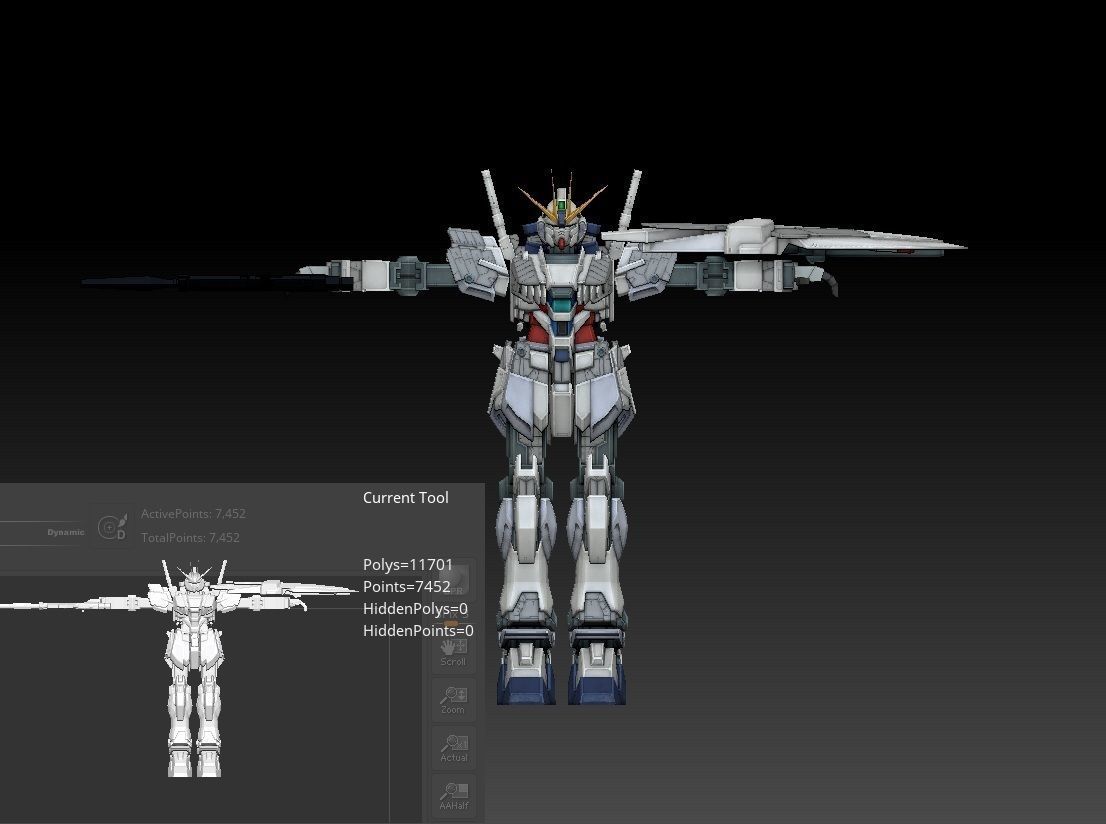
Task: Click the Current Tool heading
Action: point(406,497)
